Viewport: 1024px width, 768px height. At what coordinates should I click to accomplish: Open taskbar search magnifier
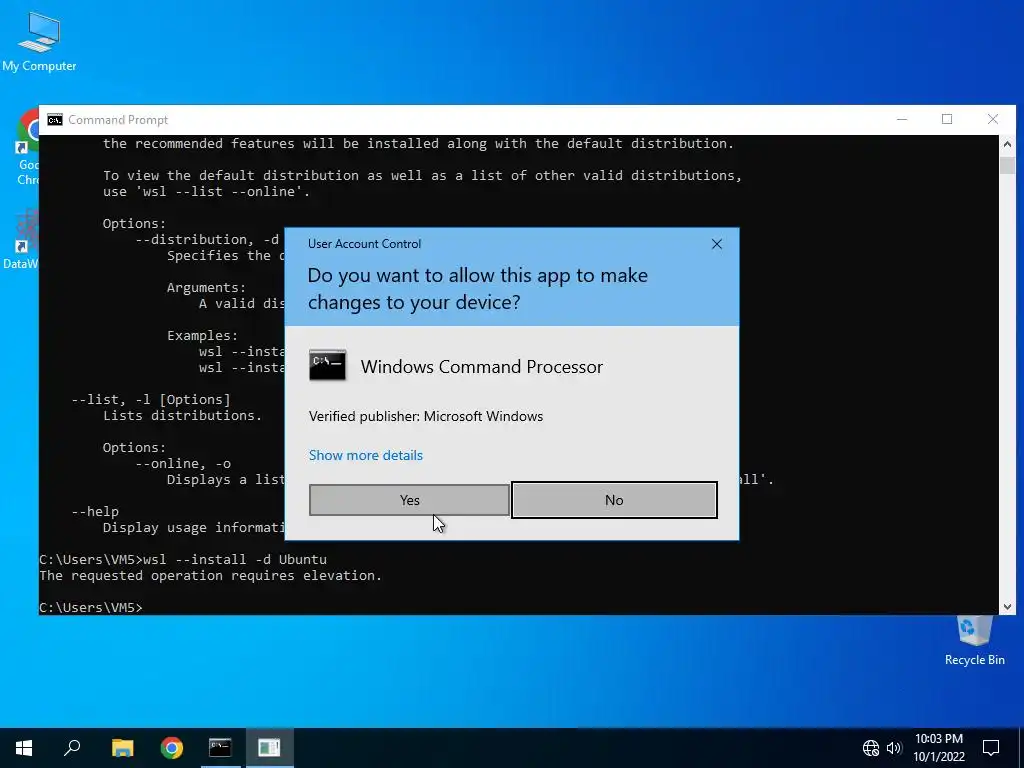click(x=72, y=748)
